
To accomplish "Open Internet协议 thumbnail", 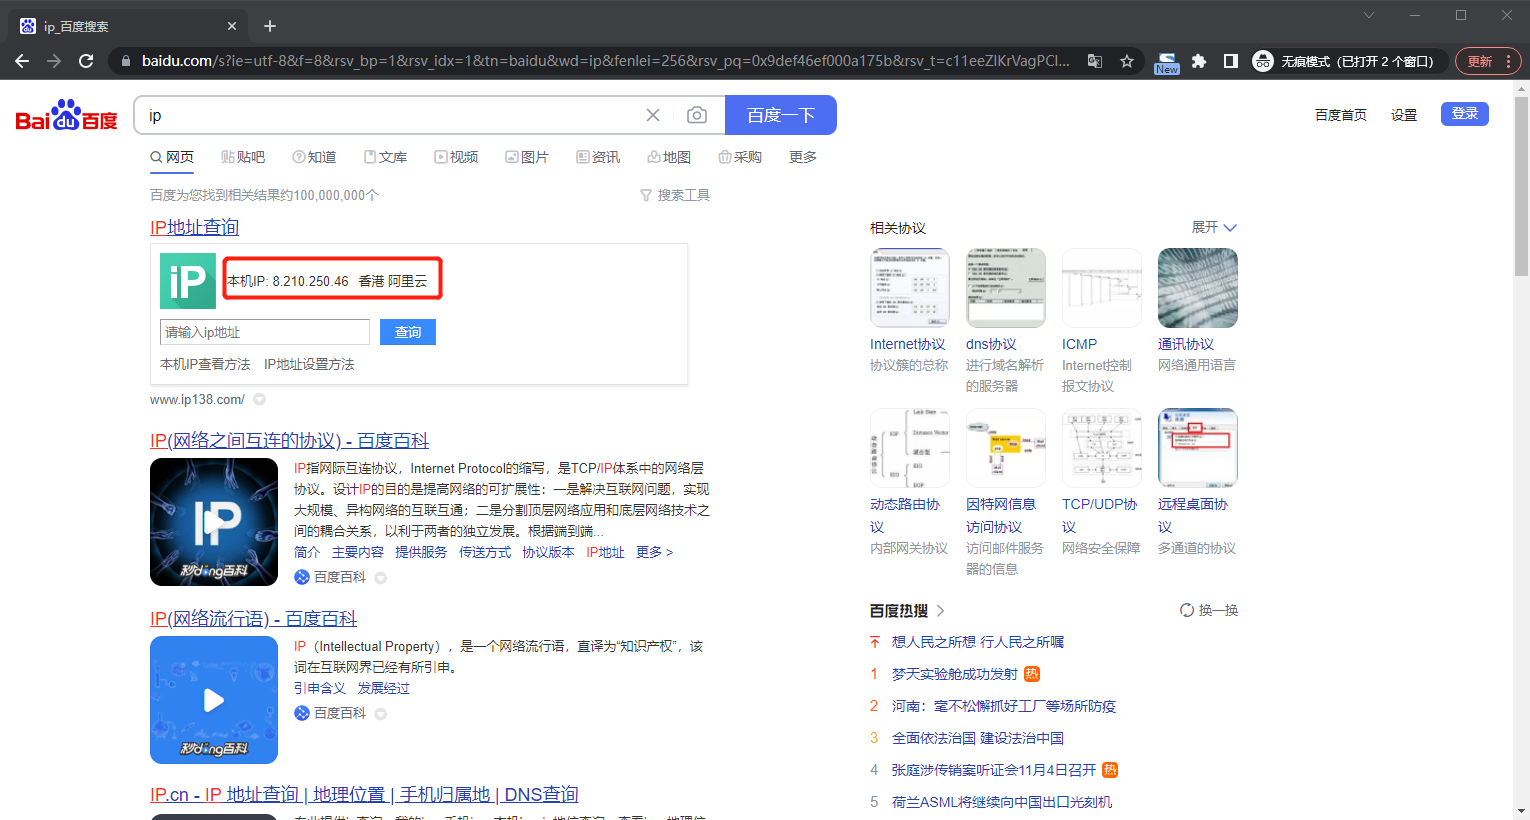I will [x=910, y=288].
